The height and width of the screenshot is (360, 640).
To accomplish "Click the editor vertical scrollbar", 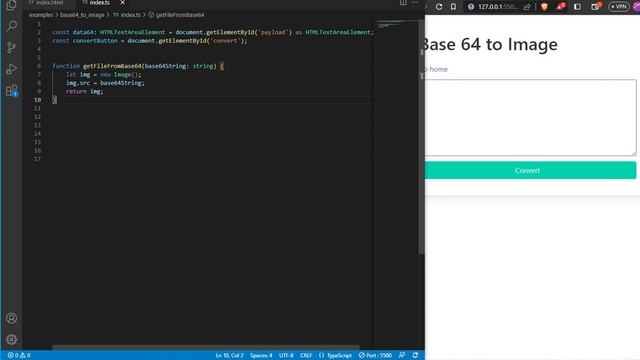I will (x=421, y=137).
